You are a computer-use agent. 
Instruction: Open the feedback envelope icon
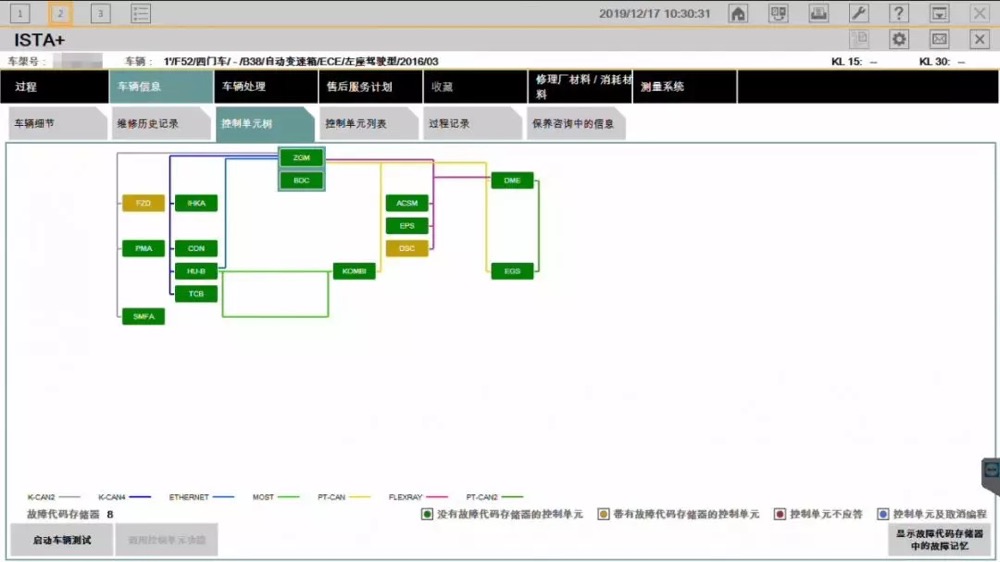pyautogui.click(x=939, y=40)
